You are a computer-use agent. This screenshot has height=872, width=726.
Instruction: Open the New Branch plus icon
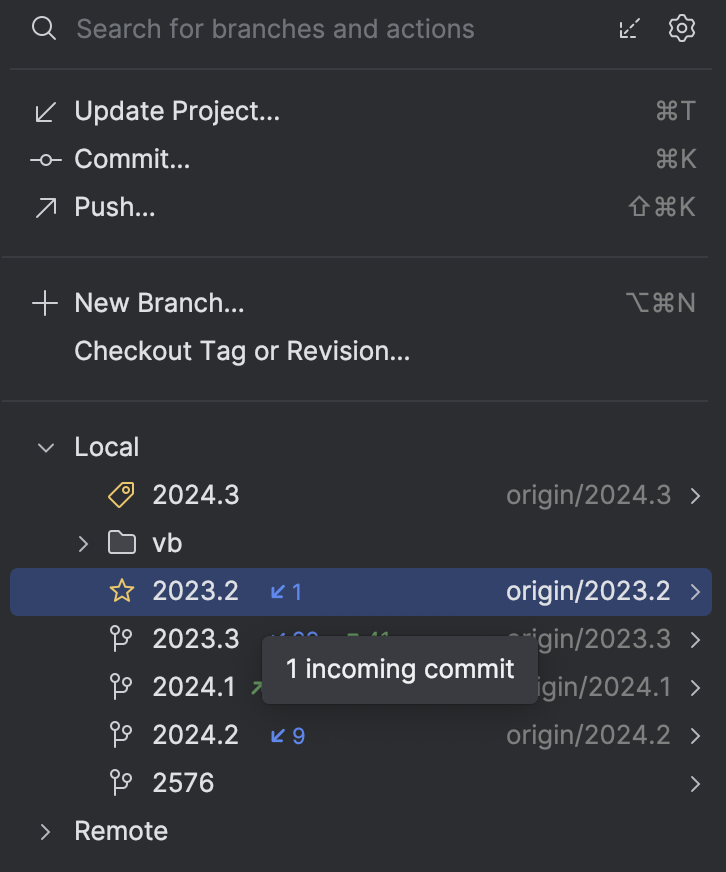point(44,303)
